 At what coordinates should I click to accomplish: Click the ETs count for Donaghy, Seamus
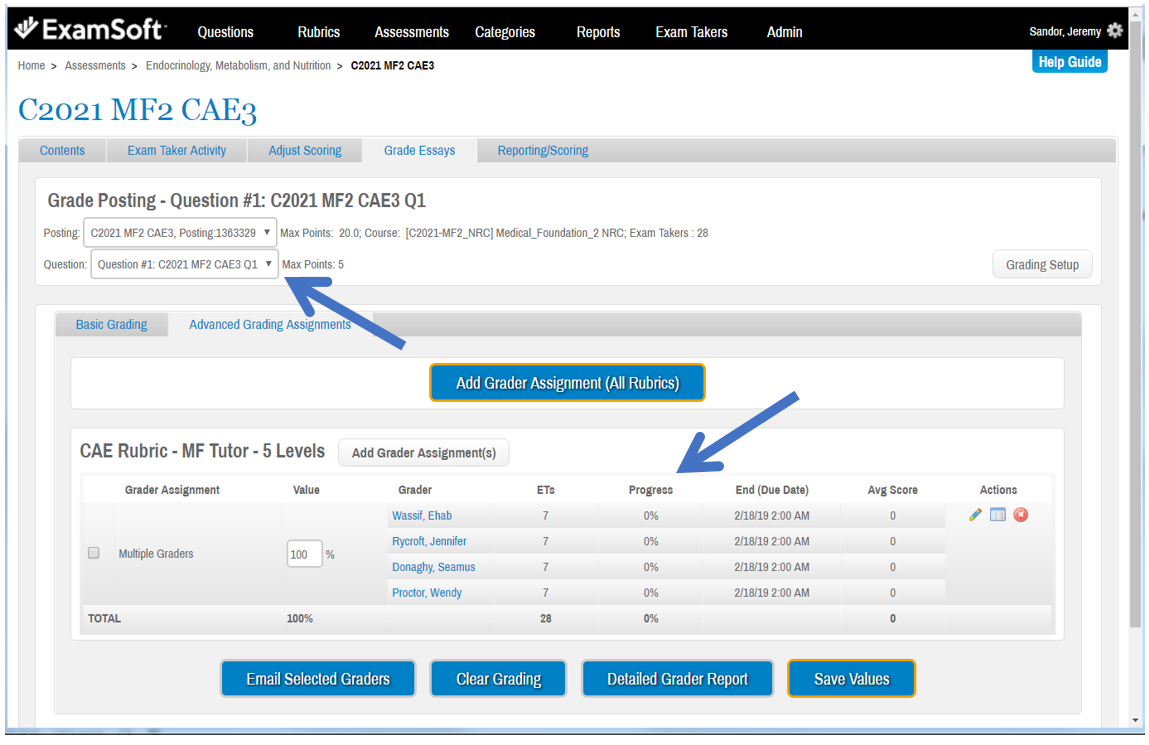tap(546, 567)
